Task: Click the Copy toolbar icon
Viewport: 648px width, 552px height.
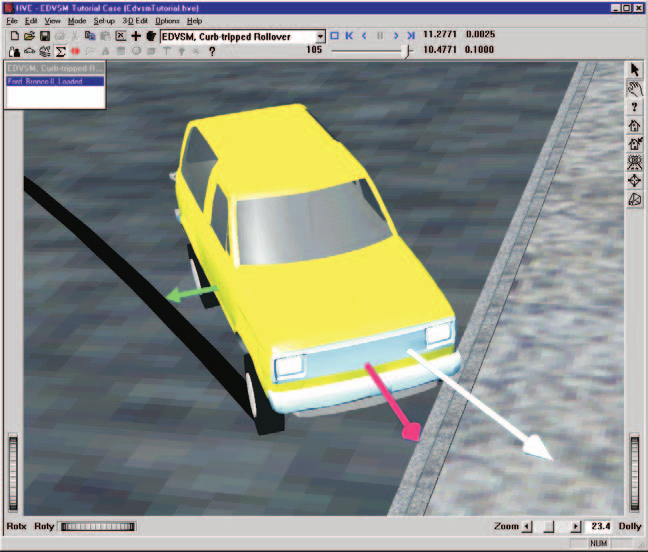Action: [90, 36]
